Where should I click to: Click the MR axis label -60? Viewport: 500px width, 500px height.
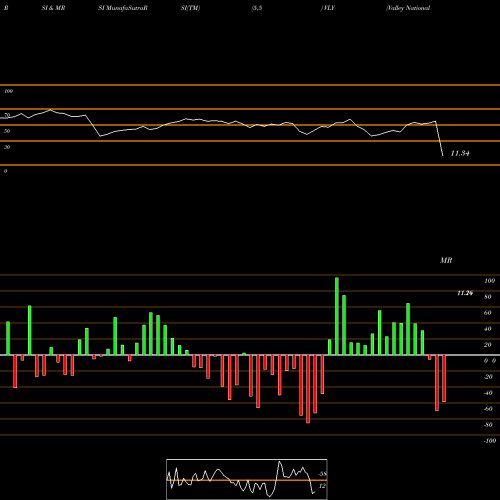[488, 409]
